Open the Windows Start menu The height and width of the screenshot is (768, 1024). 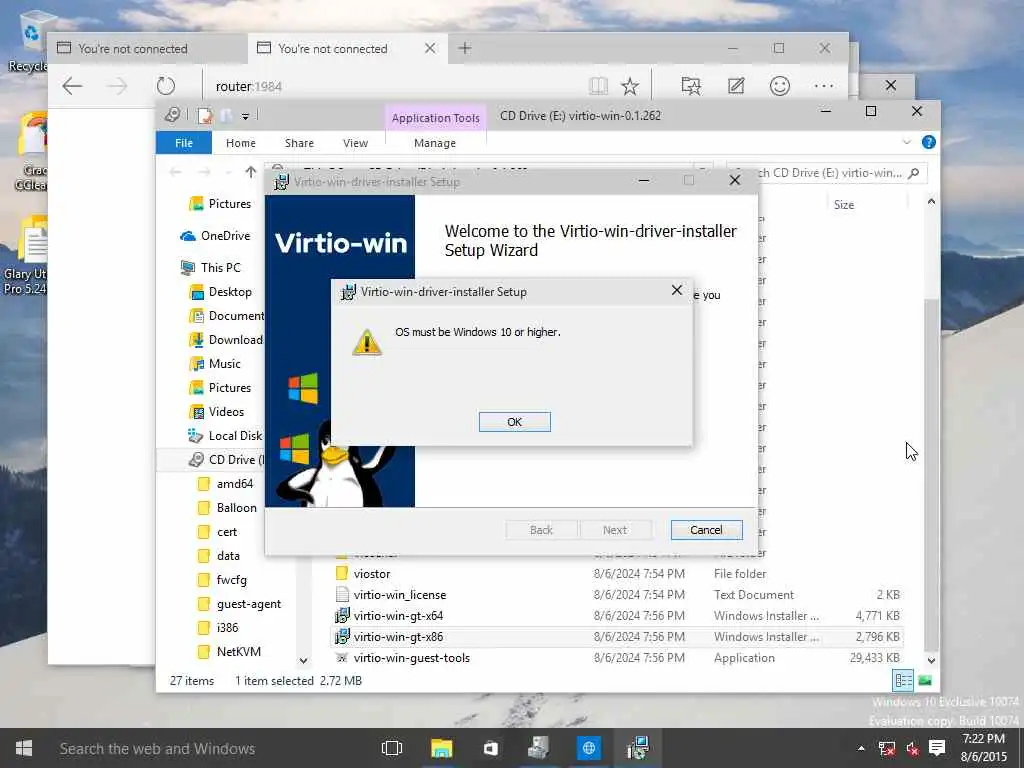point(24,748)
